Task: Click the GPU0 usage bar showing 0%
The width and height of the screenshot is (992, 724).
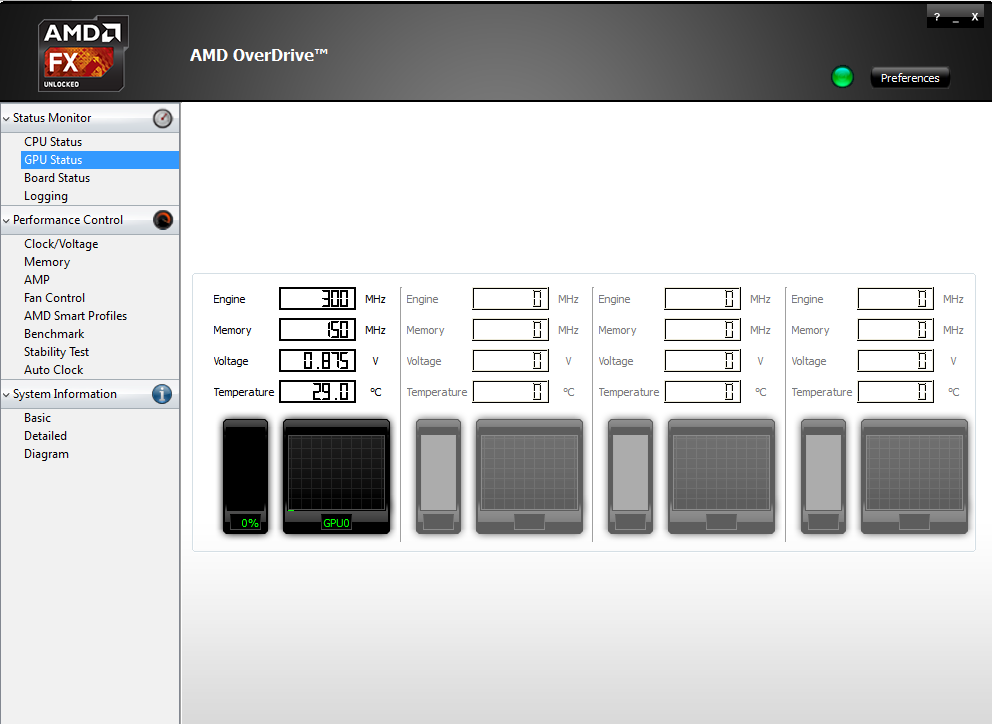Action: pos(245,476)
